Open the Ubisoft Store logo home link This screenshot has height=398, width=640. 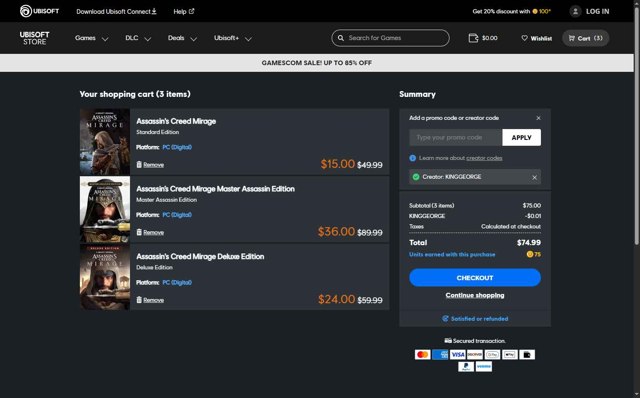[x=35, y=38]
